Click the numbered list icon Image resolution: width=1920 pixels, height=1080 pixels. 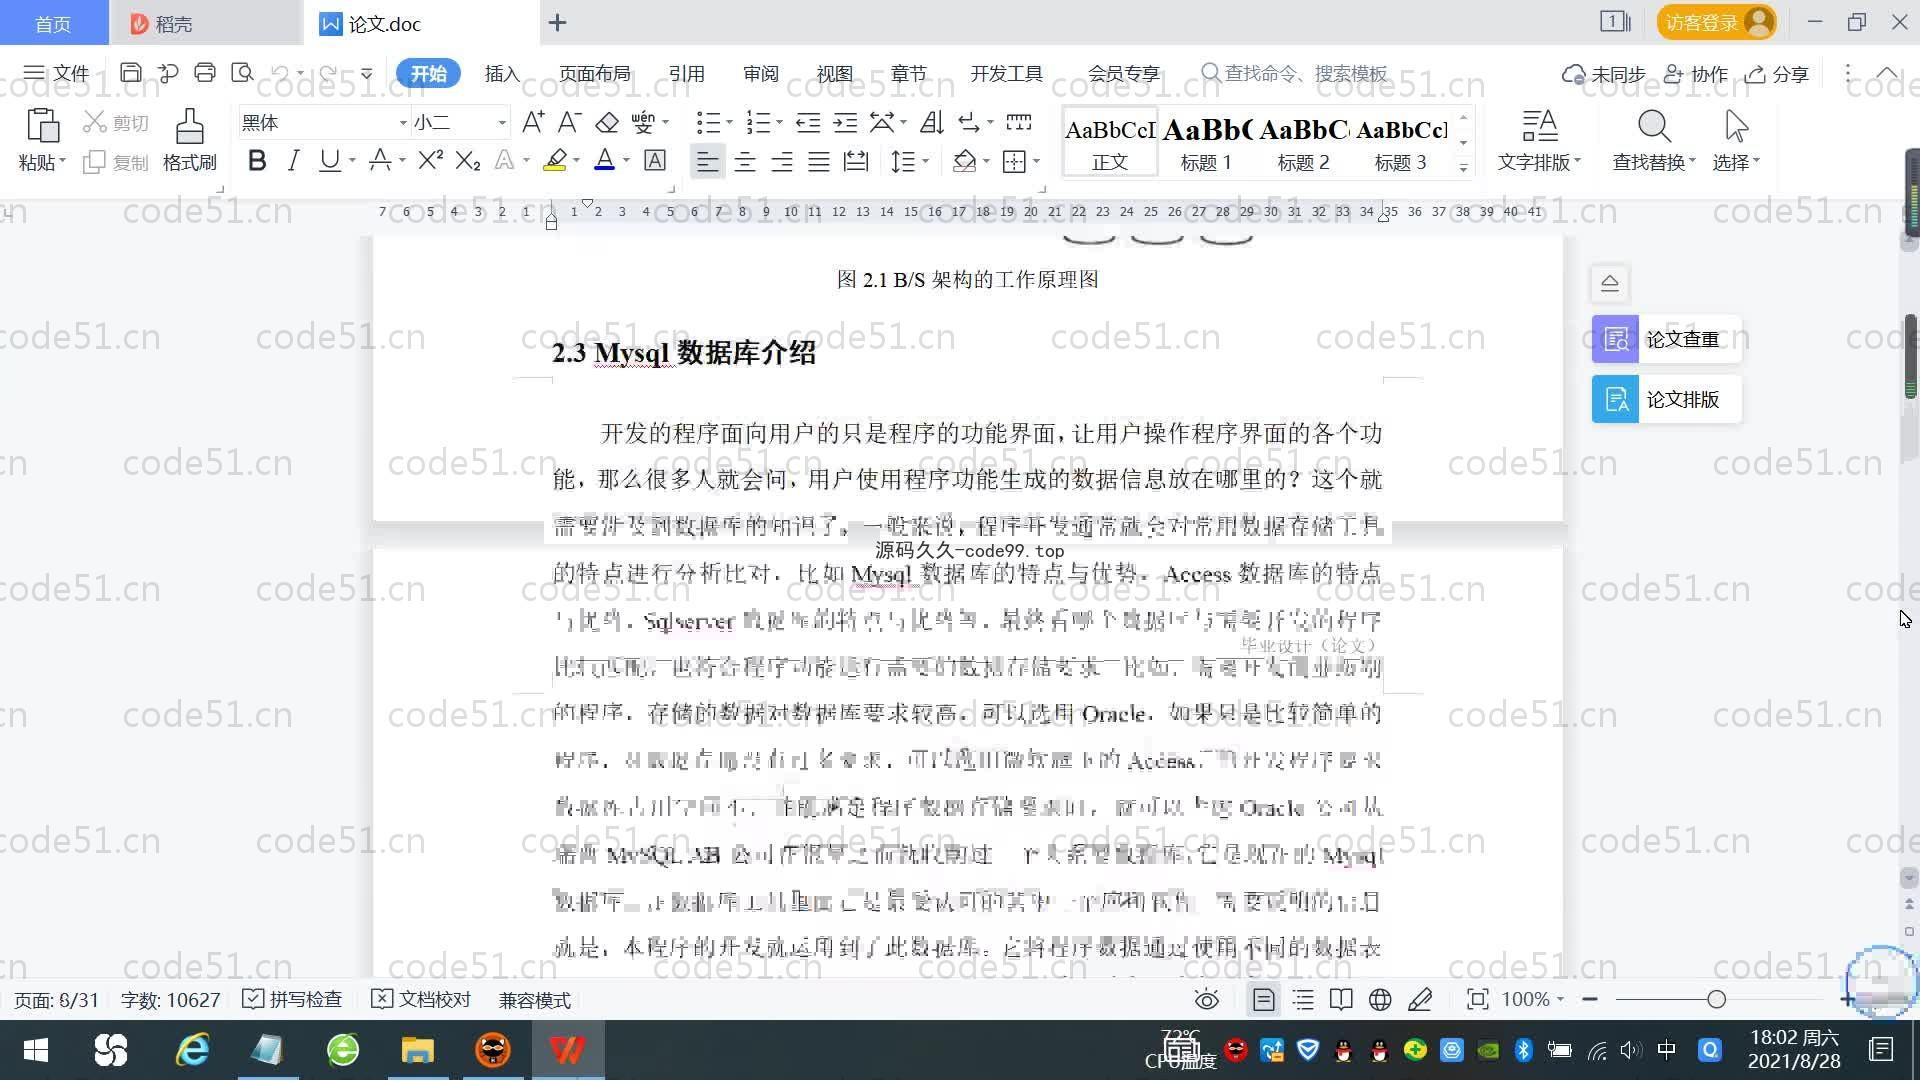coord(758,122)
